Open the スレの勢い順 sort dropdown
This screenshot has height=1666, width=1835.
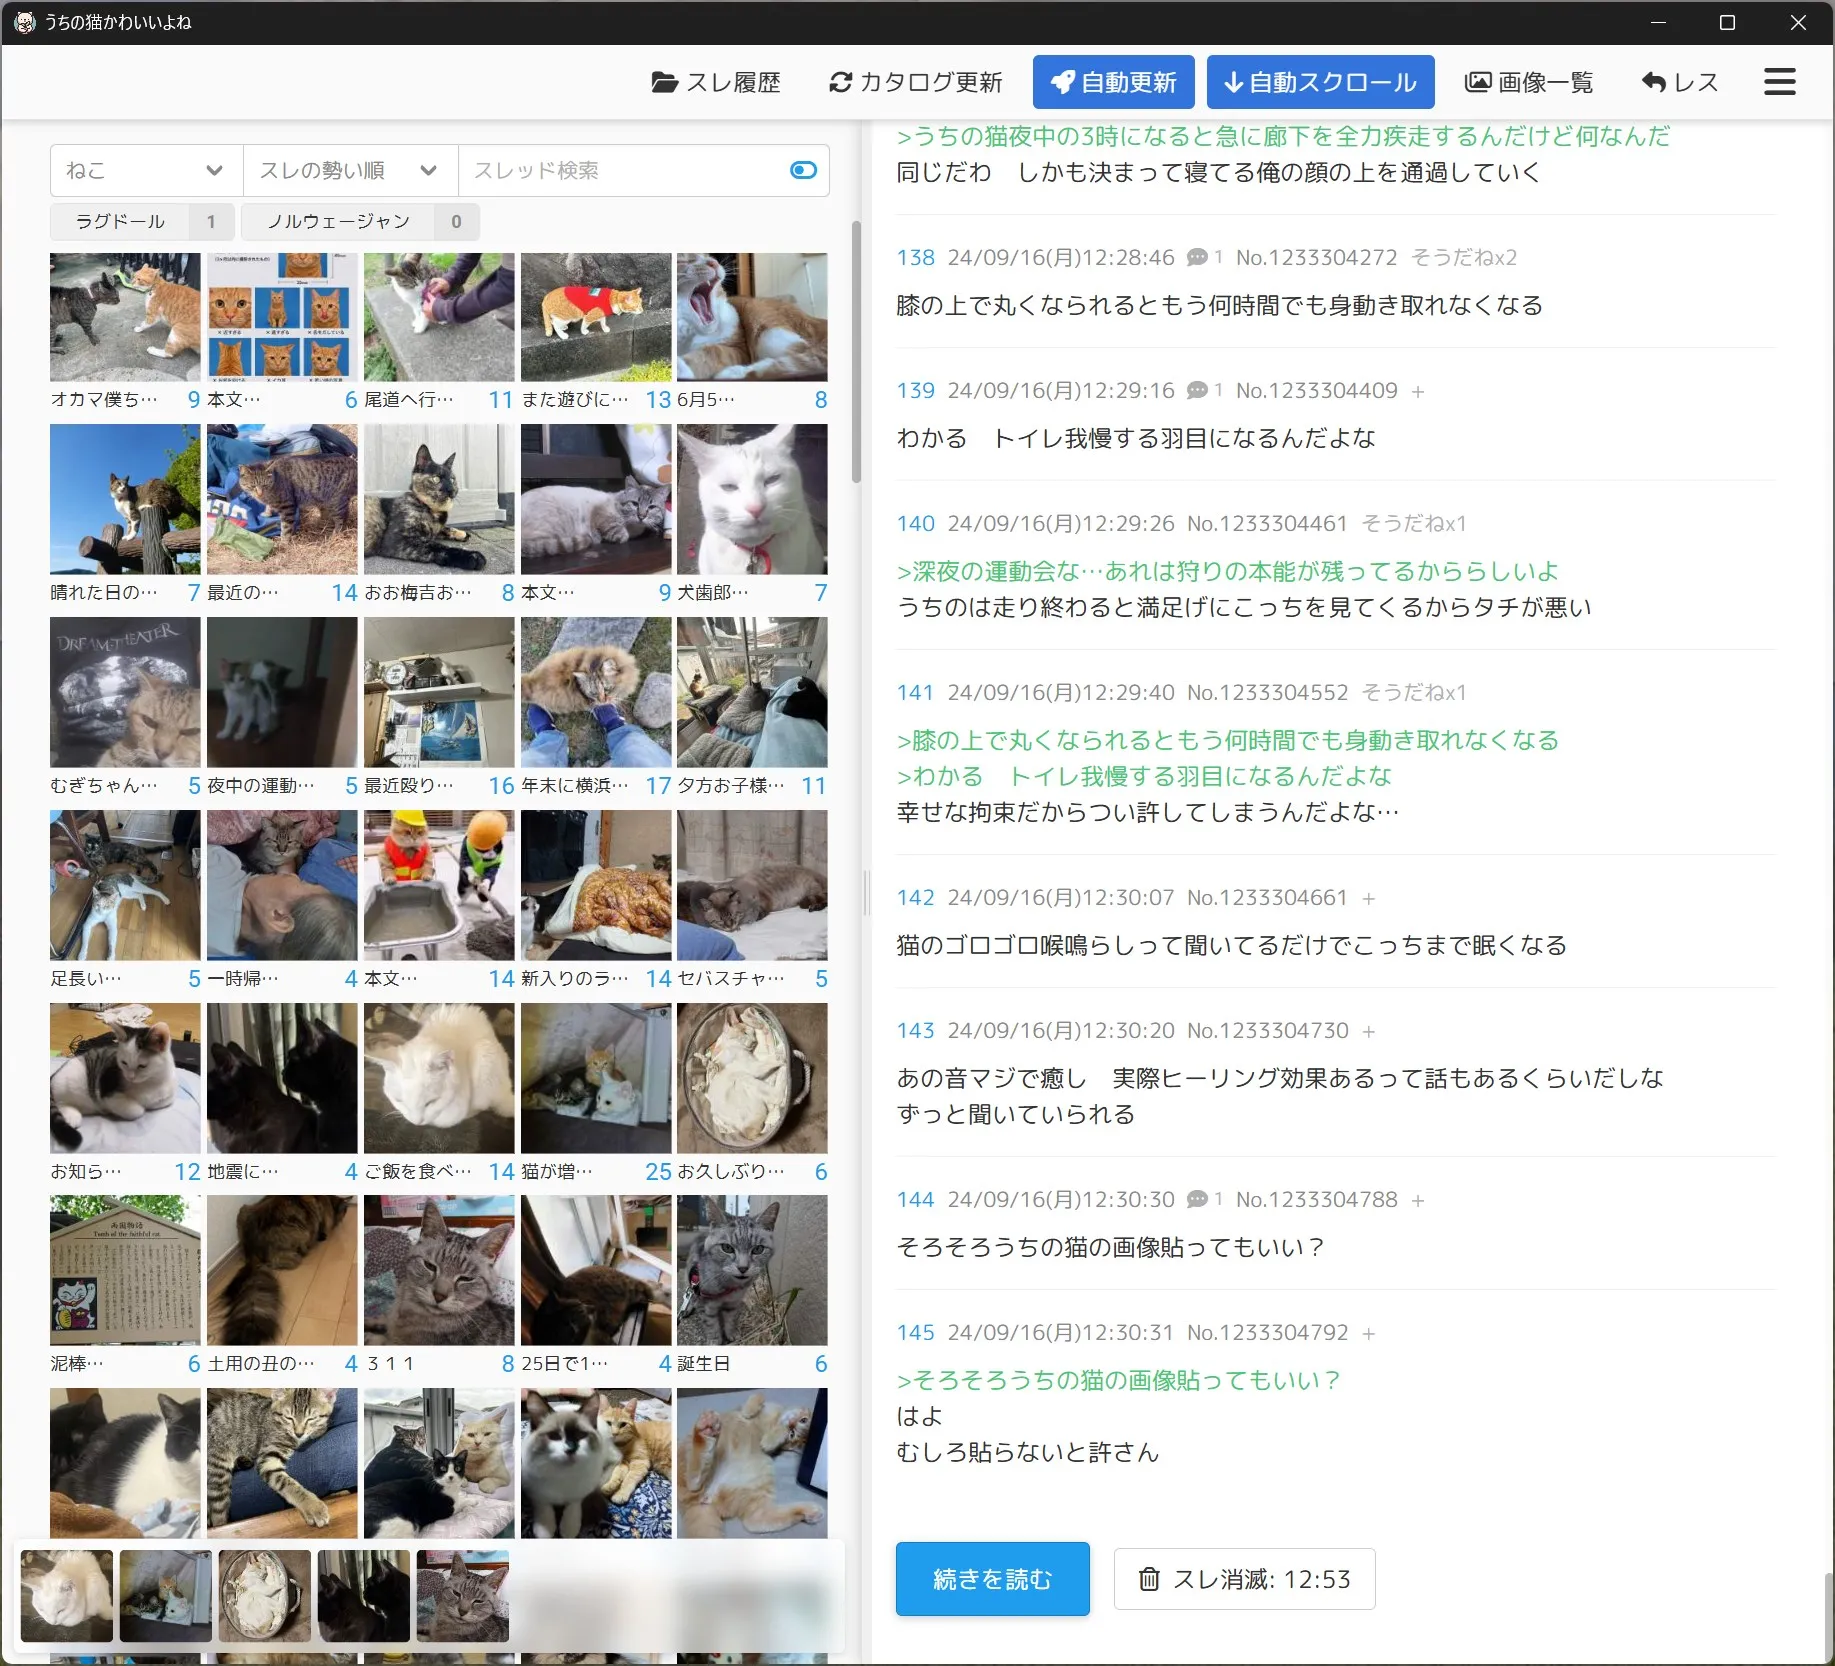pos(350,171)
